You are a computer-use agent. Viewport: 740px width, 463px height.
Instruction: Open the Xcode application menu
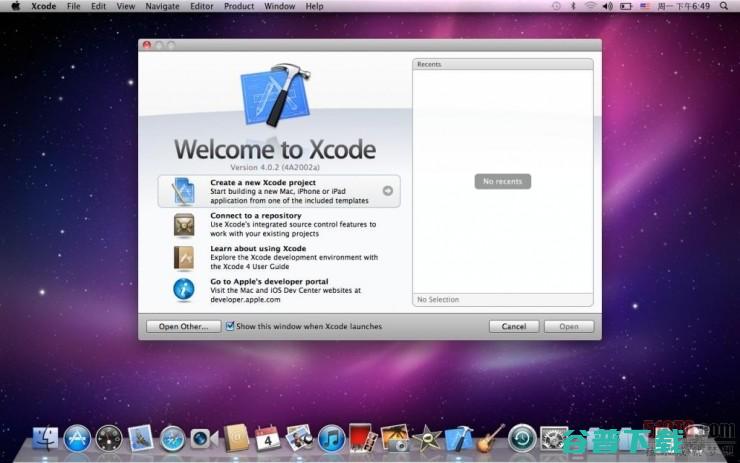coord(43,6)
